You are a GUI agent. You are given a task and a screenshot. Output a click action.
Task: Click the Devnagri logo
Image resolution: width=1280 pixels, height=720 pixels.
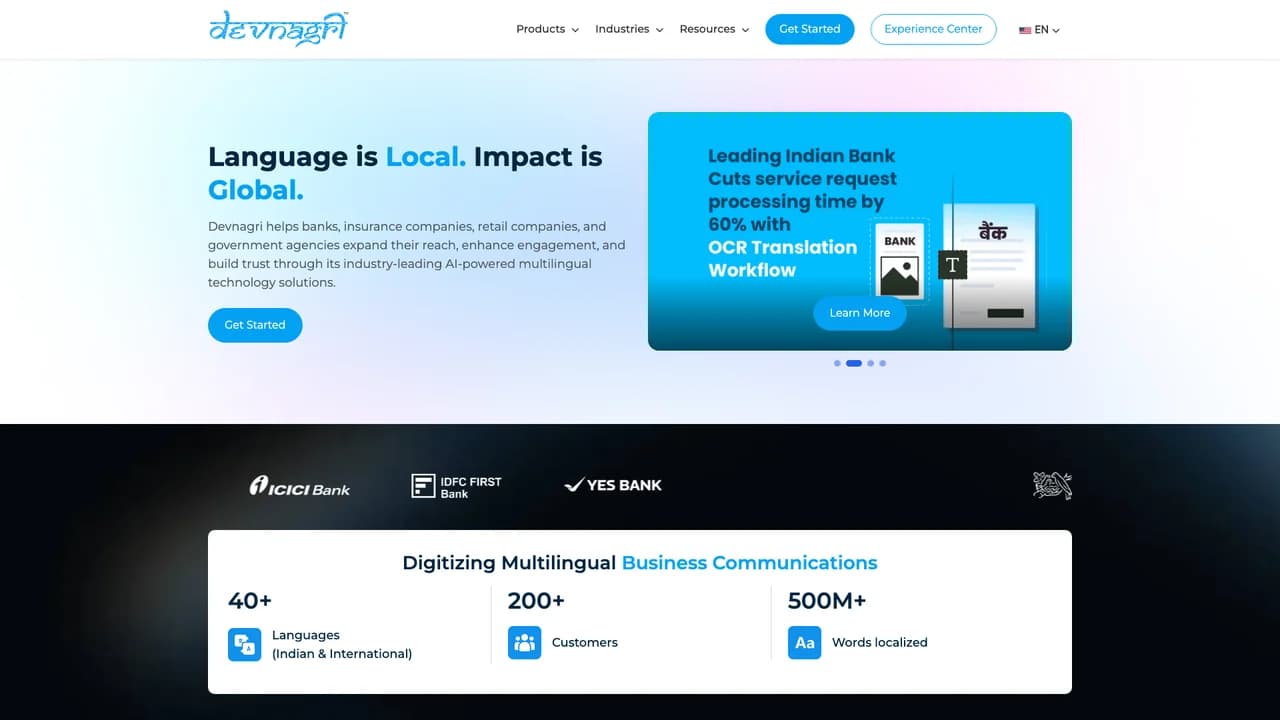pyautogui.click(x=278, y=28)
